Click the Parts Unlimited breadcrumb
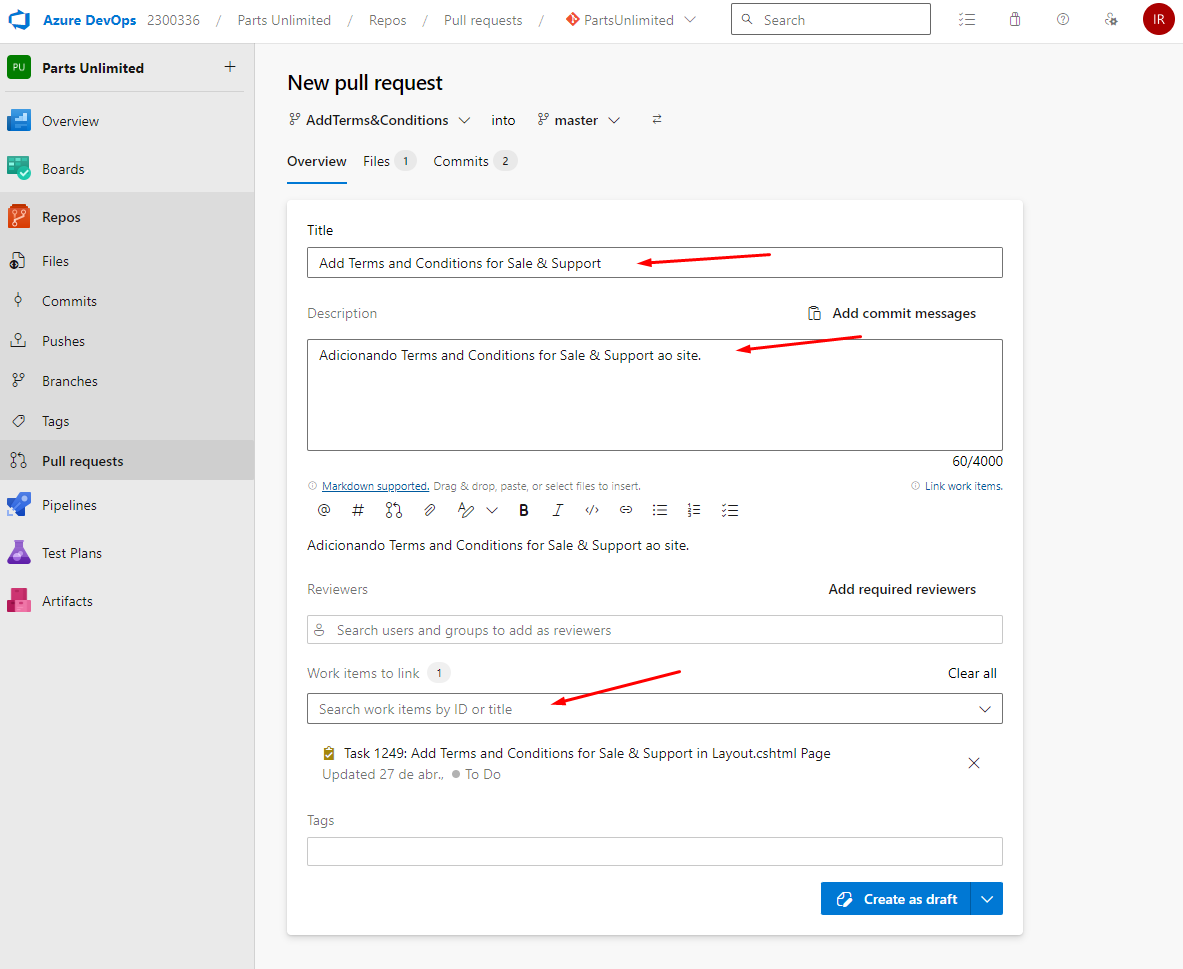This screenshot has height=969, width=1183. pyautogui.click(x=284, y=20)
